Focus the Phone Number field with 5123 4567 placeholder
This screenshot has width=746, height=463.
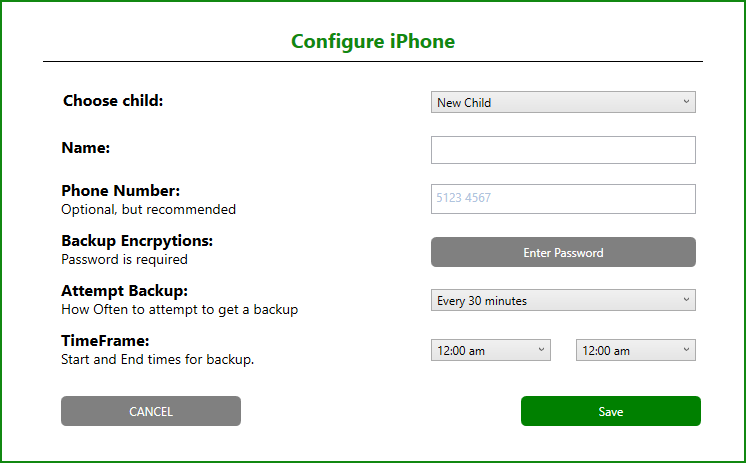(x=563, y=199)
